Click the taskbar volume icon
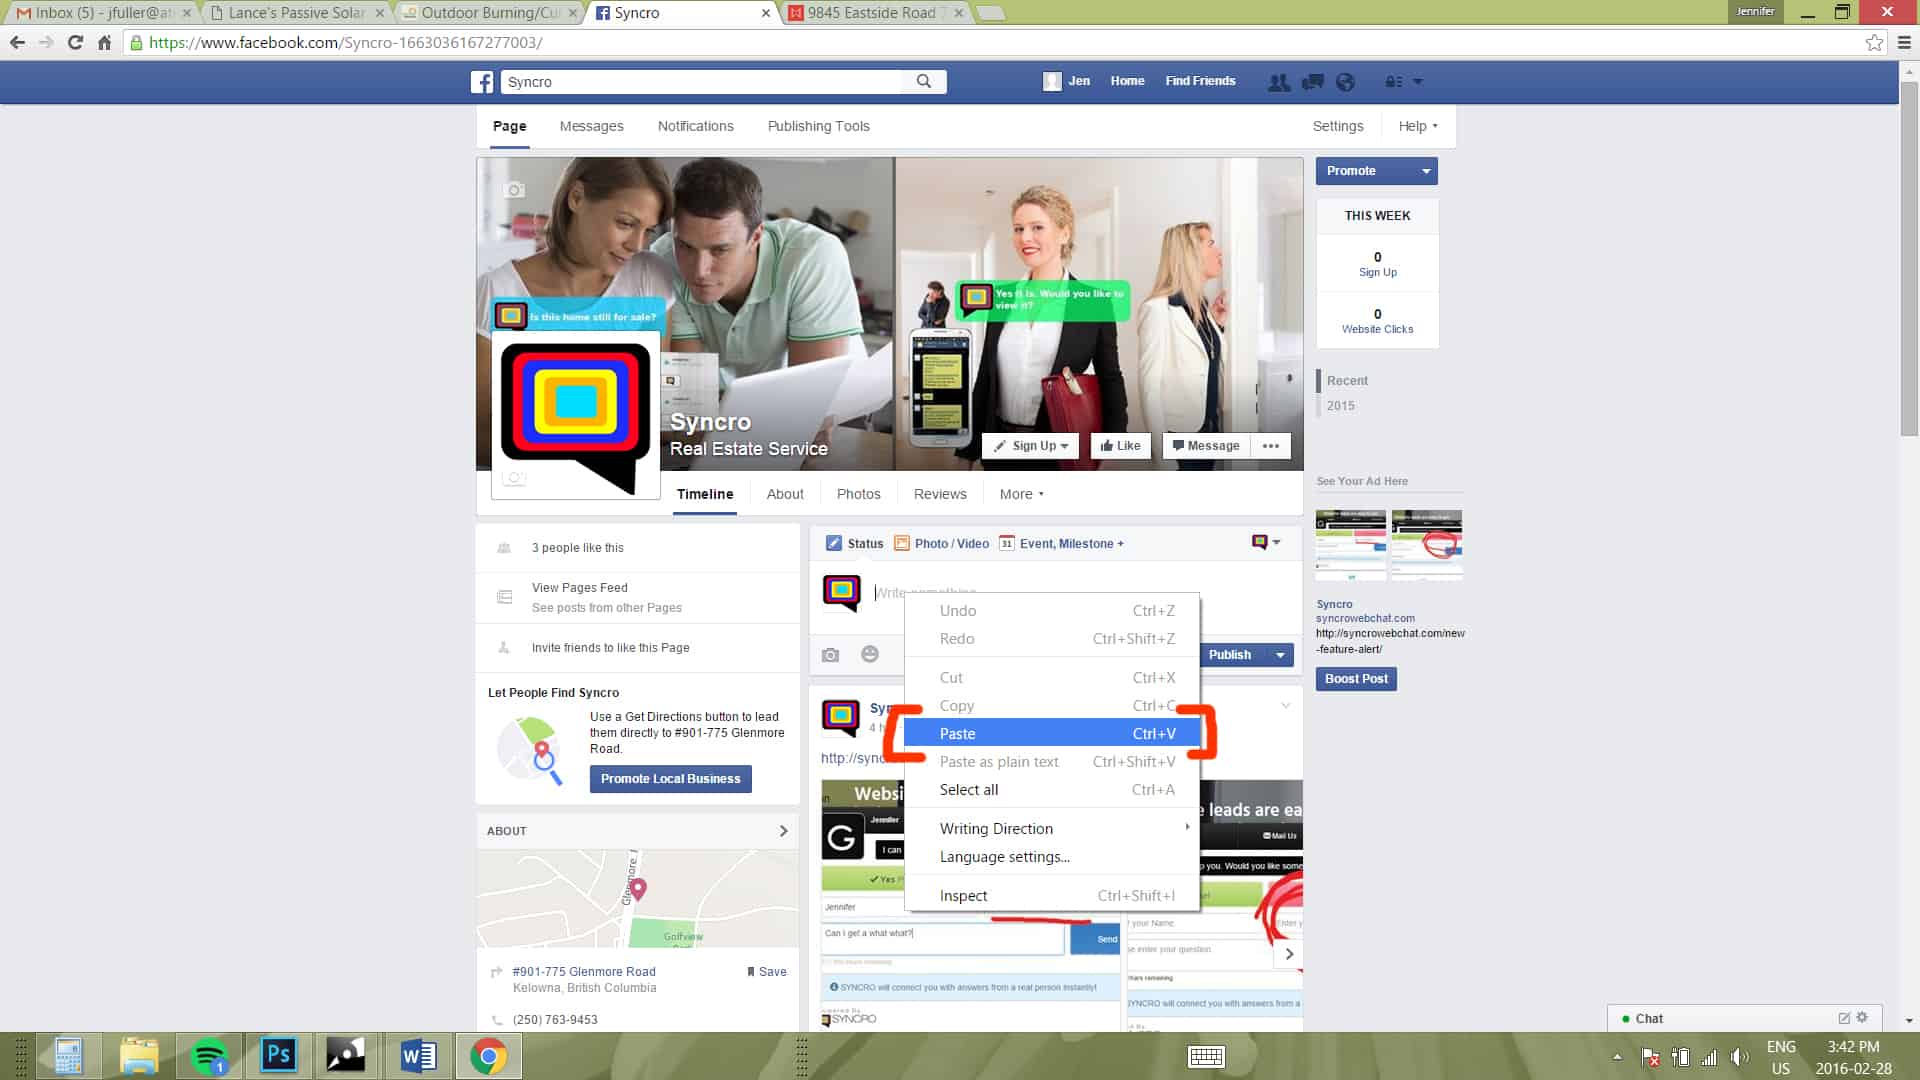1920x1080 pixels. (1740, 1057)
